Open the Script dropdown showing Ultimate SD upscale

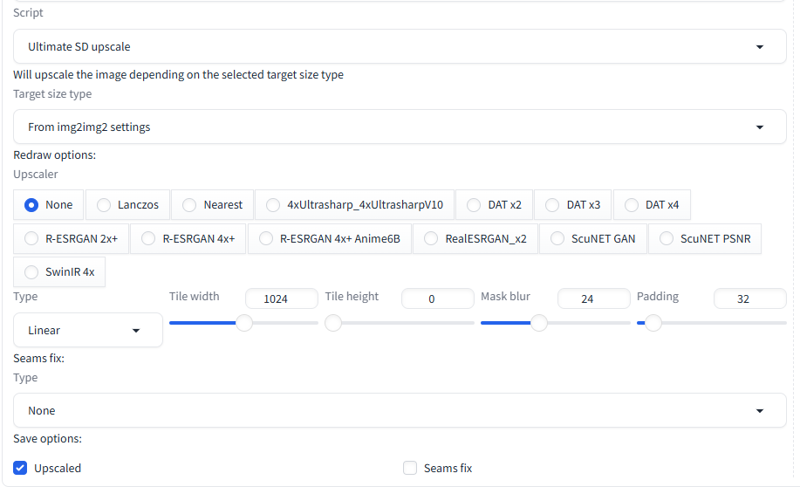pyautogui.click(x=399, y=46)
